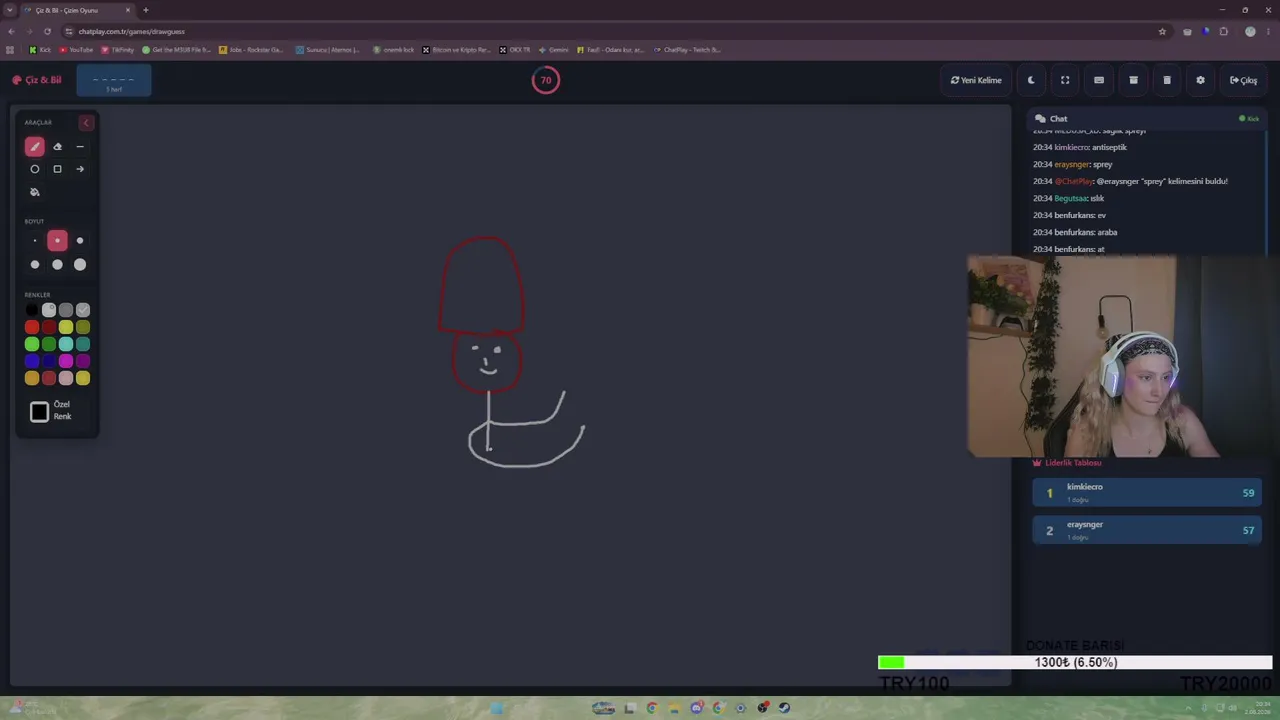Viewport: 1280px width, 720px height.
Task: Bookmark this page with the star icon
Action: click(x=1162, y=31)
